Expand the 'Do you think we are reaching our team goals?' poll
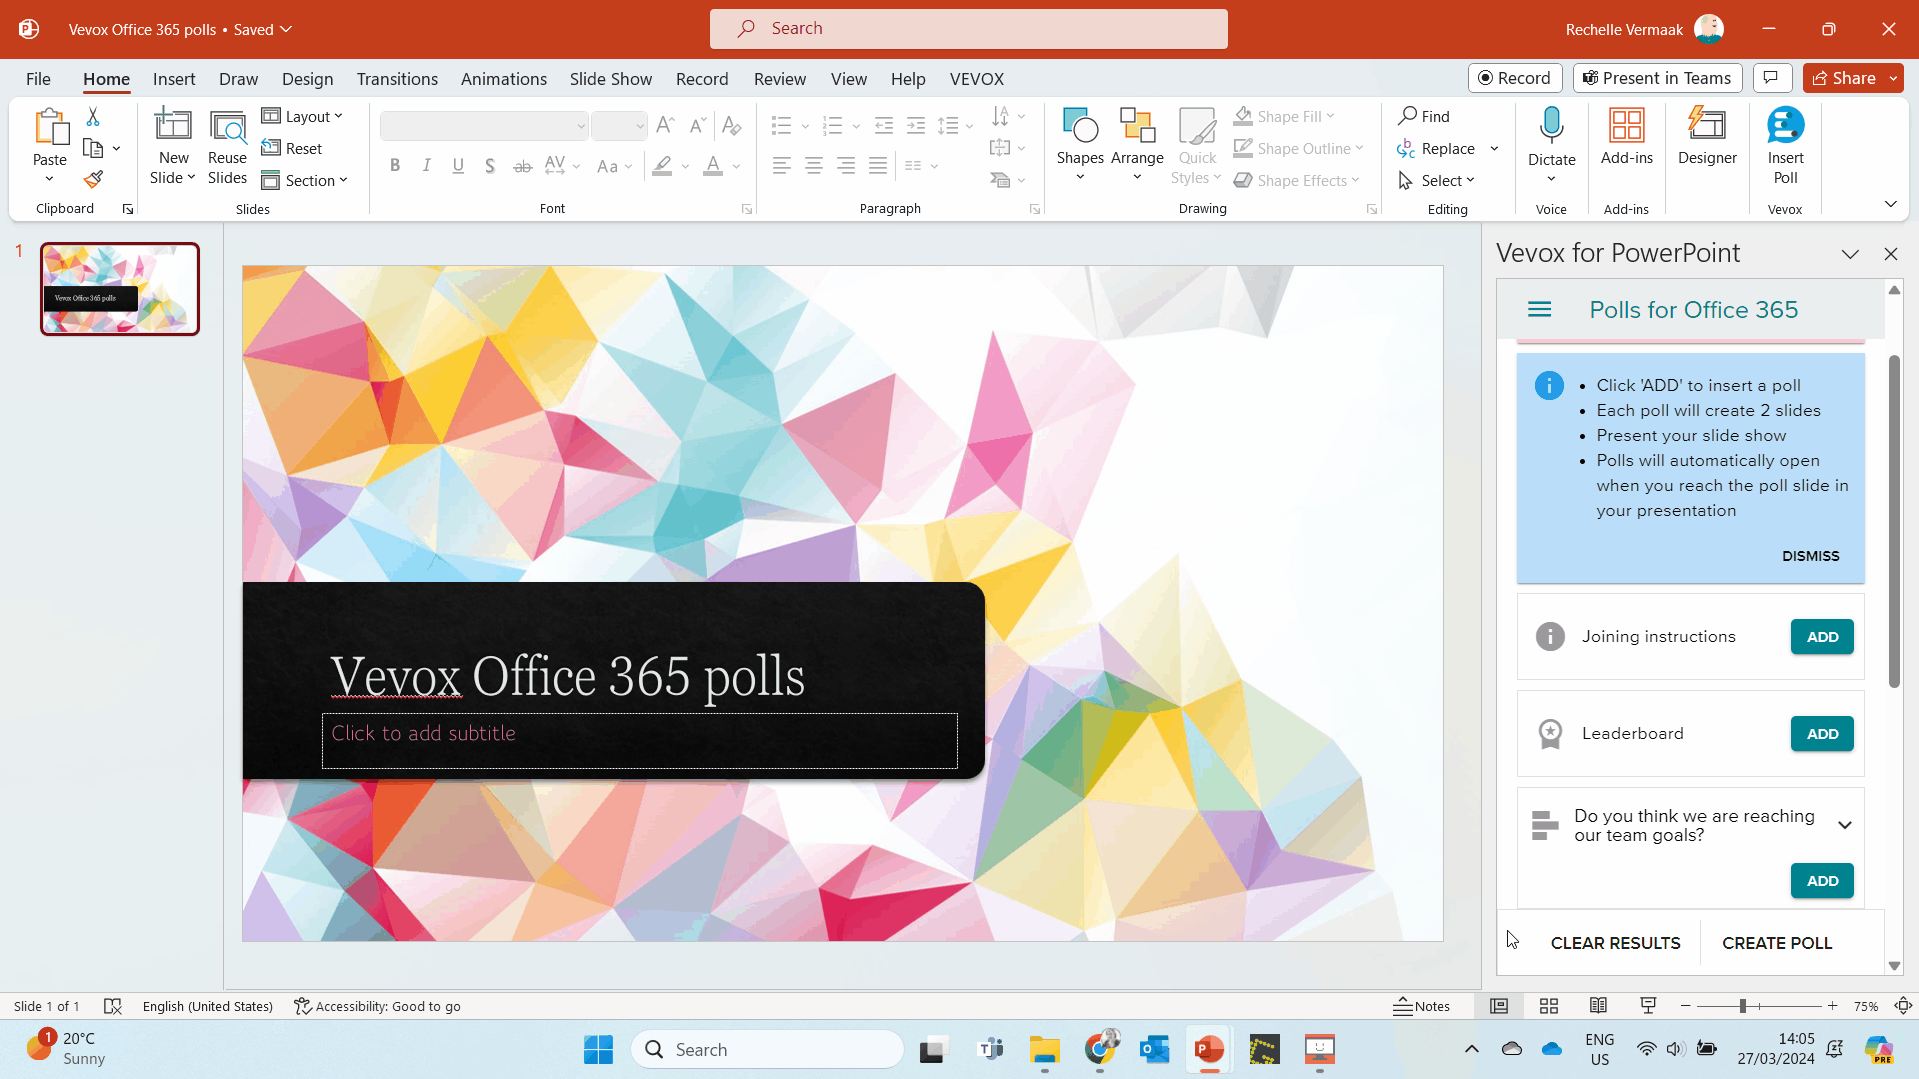This screenshot has width=1919, height=1079. point(1846,824)
